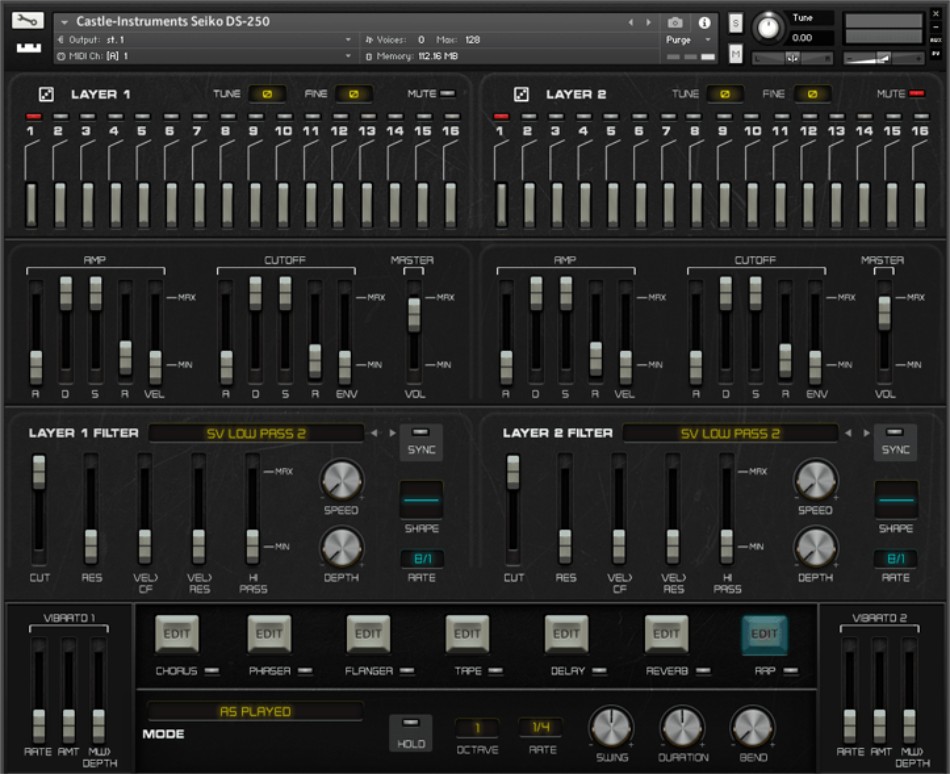
Task: Select previous Layer 2 filter type arrow
Action: coord(848,433)
